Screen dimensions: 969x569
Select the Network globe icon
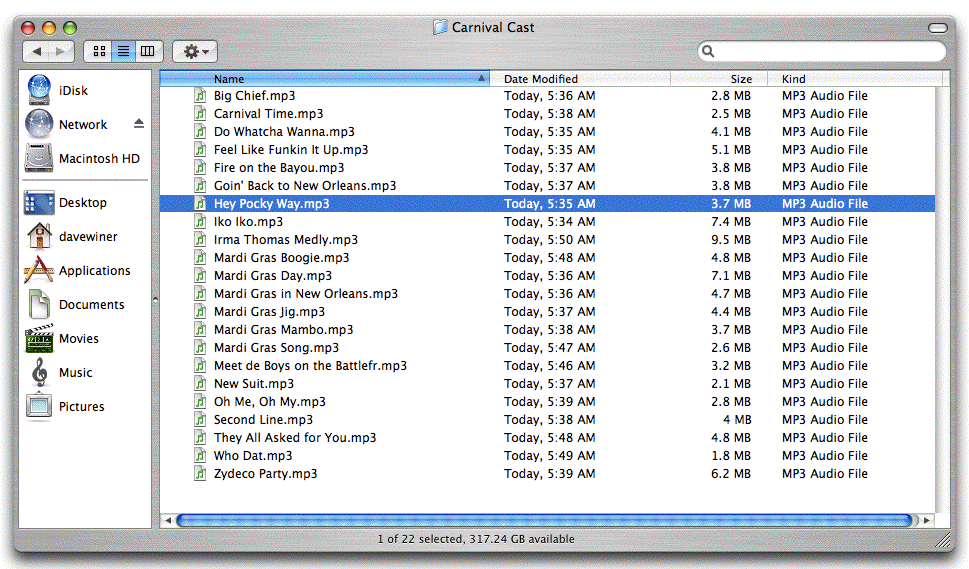(x=39, y=125)
